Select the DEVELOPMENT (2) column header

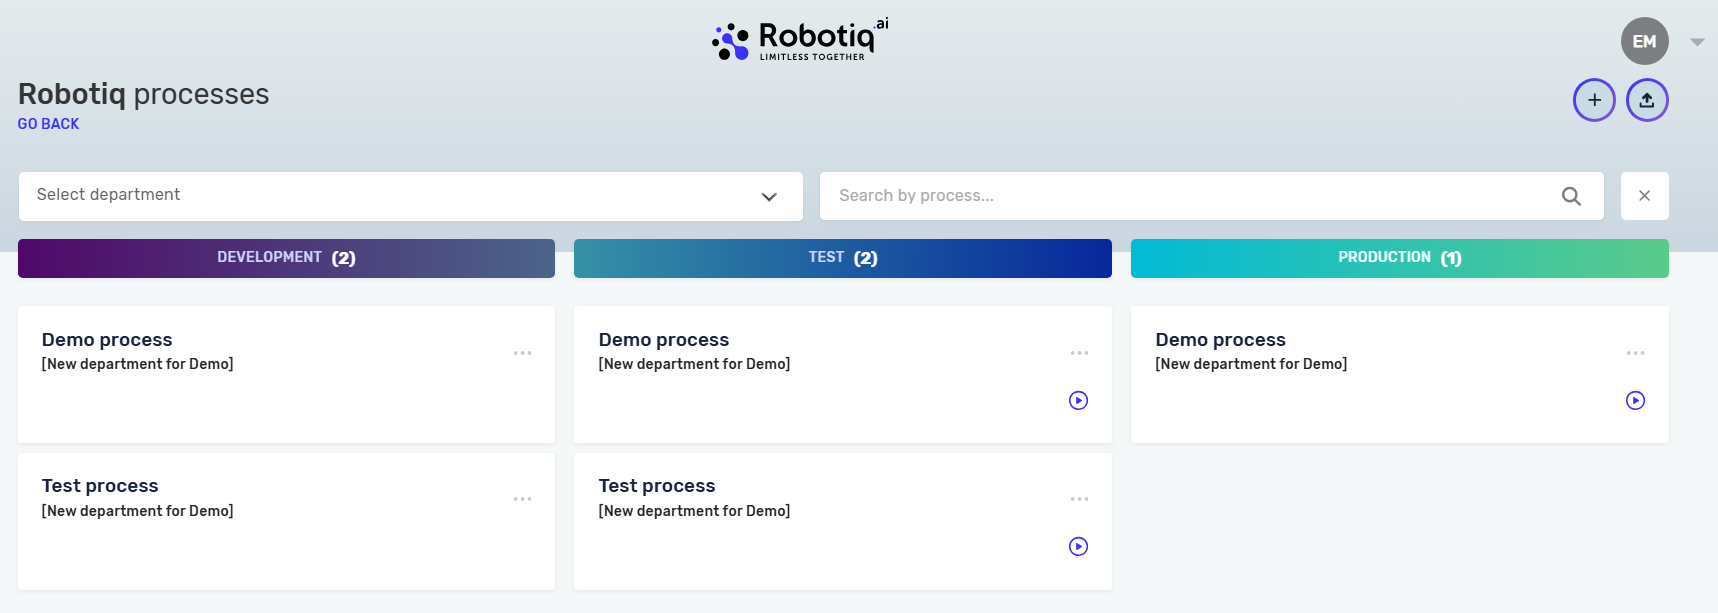286,258
